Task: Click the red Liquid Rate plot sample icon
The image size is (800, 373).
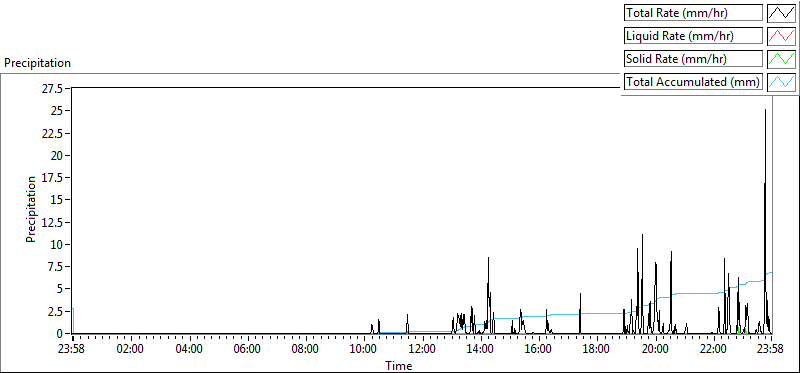Action: point(782,36)
